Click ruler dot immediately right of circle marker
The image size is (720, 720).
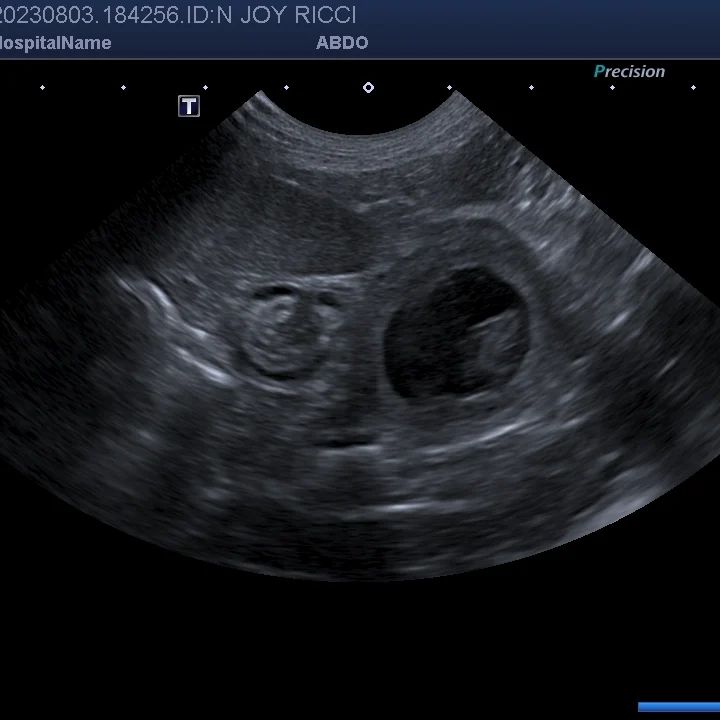pos(449,88)
